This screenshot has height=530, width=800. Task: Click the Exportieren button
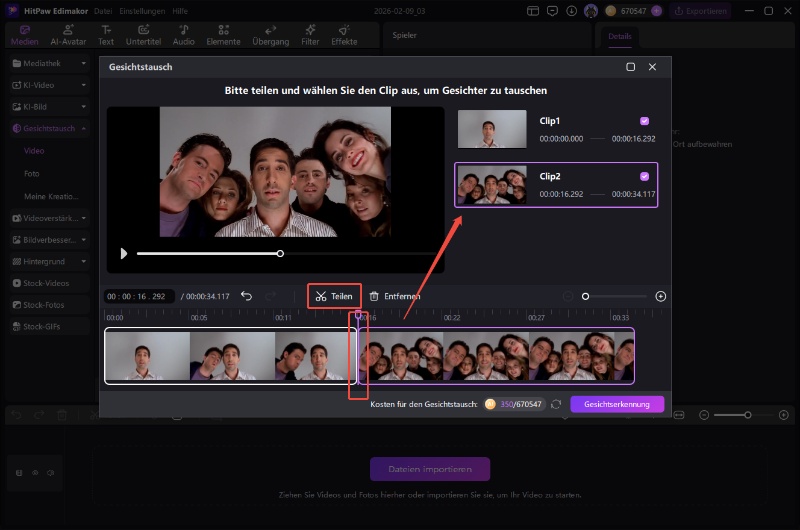point(700,11)
